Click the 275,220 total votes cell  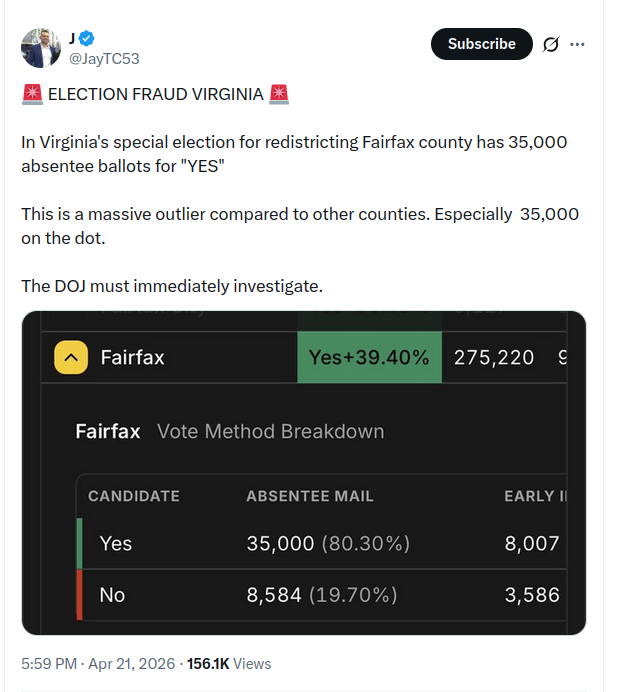[494, 357]
